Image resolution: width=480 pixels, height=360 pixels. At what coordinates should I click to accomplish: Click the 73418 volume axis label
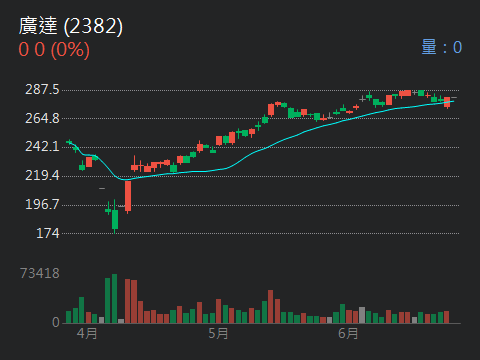click(x=40, y=273)
